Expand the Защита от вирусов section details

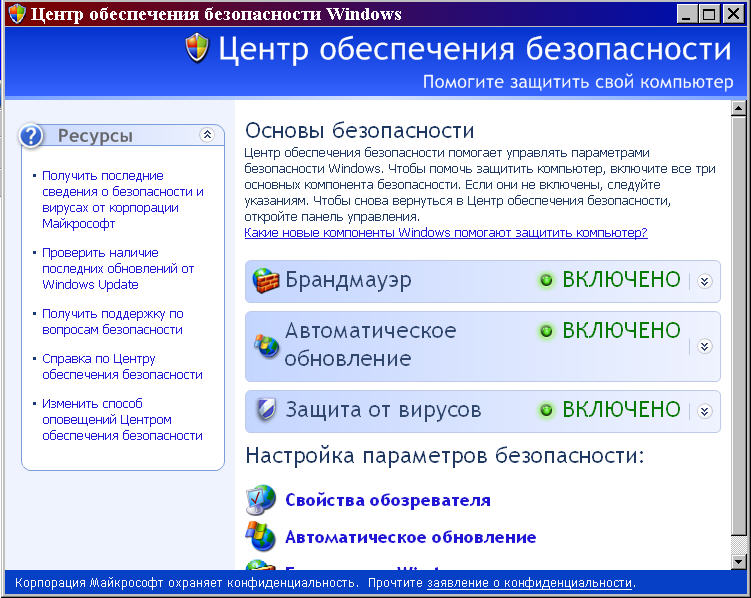[705, 411]
